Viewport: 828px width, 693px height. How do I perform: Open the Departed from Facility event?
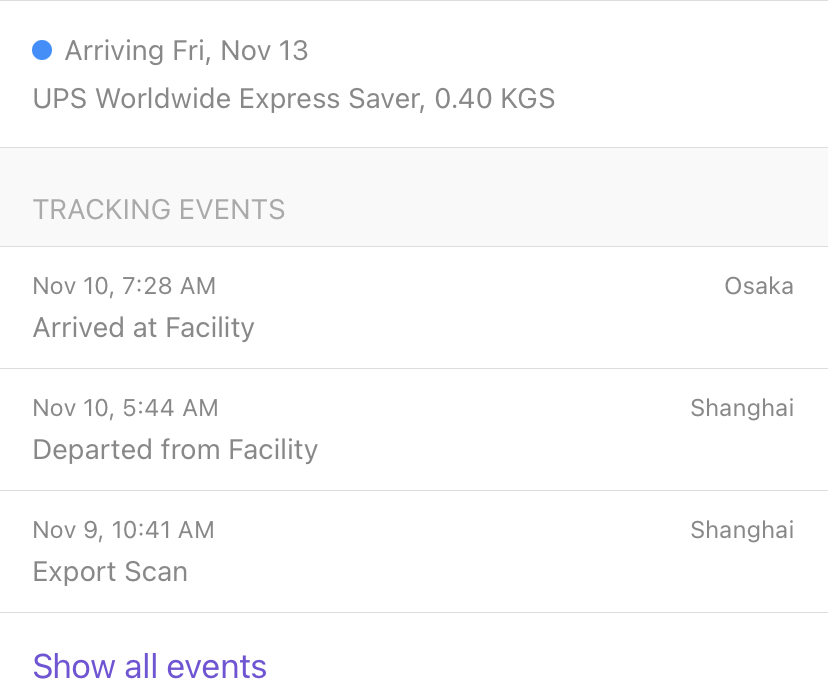[175, 450]
